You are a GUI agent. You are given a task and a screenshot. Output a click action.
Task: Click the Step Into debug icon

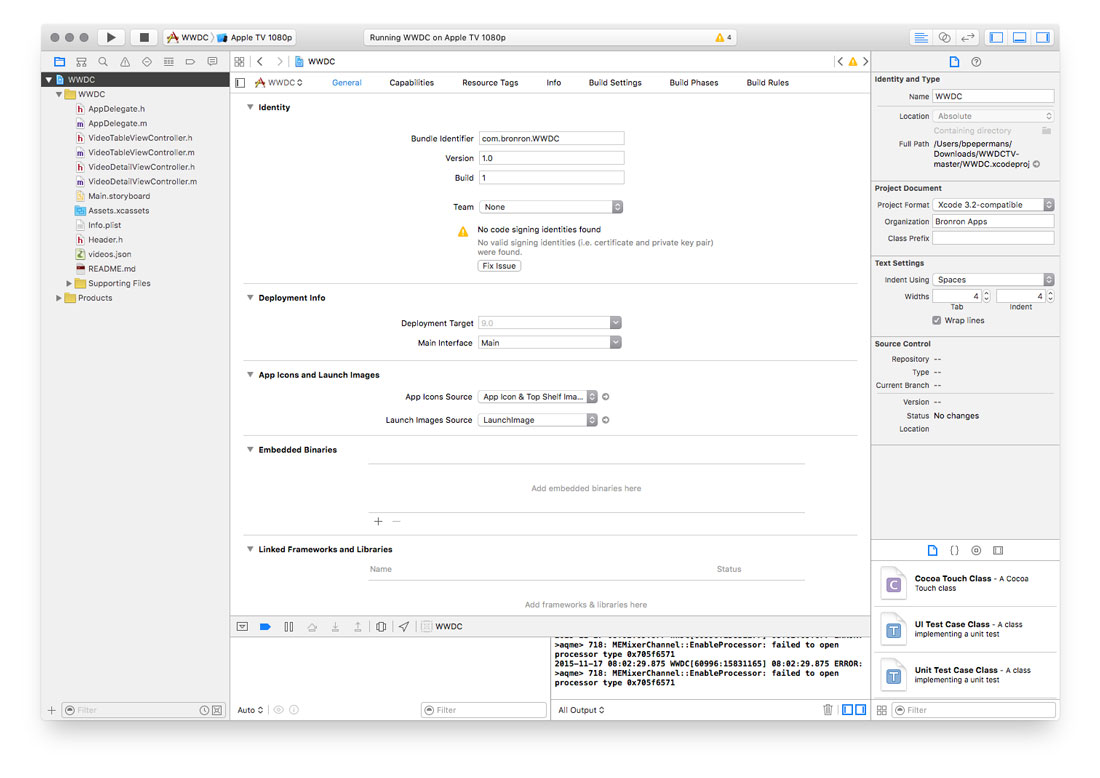click(x=335, y=626)
